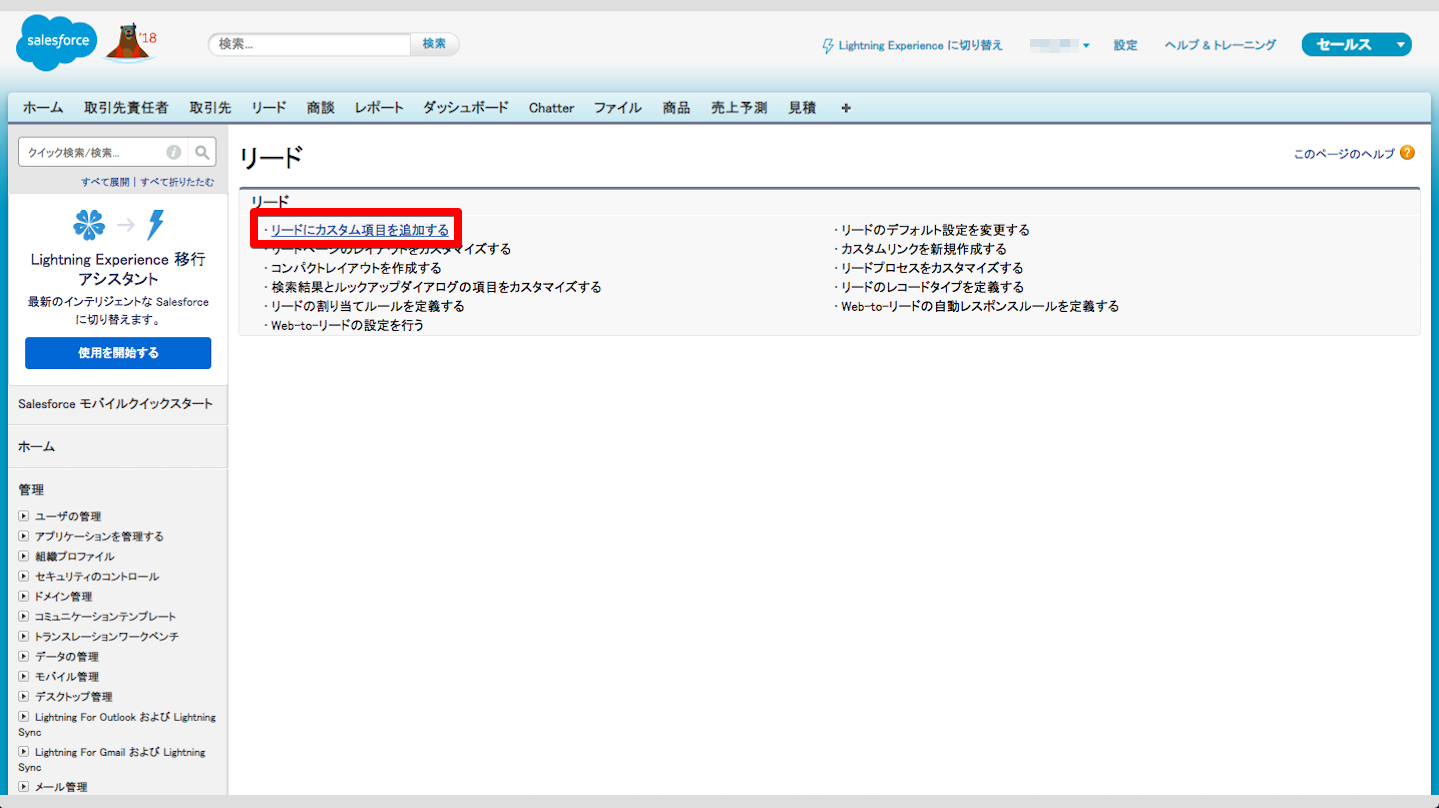Expand the ドメイン管理 node
Screen dimensions: 1439x808
[x=24, y=596]
